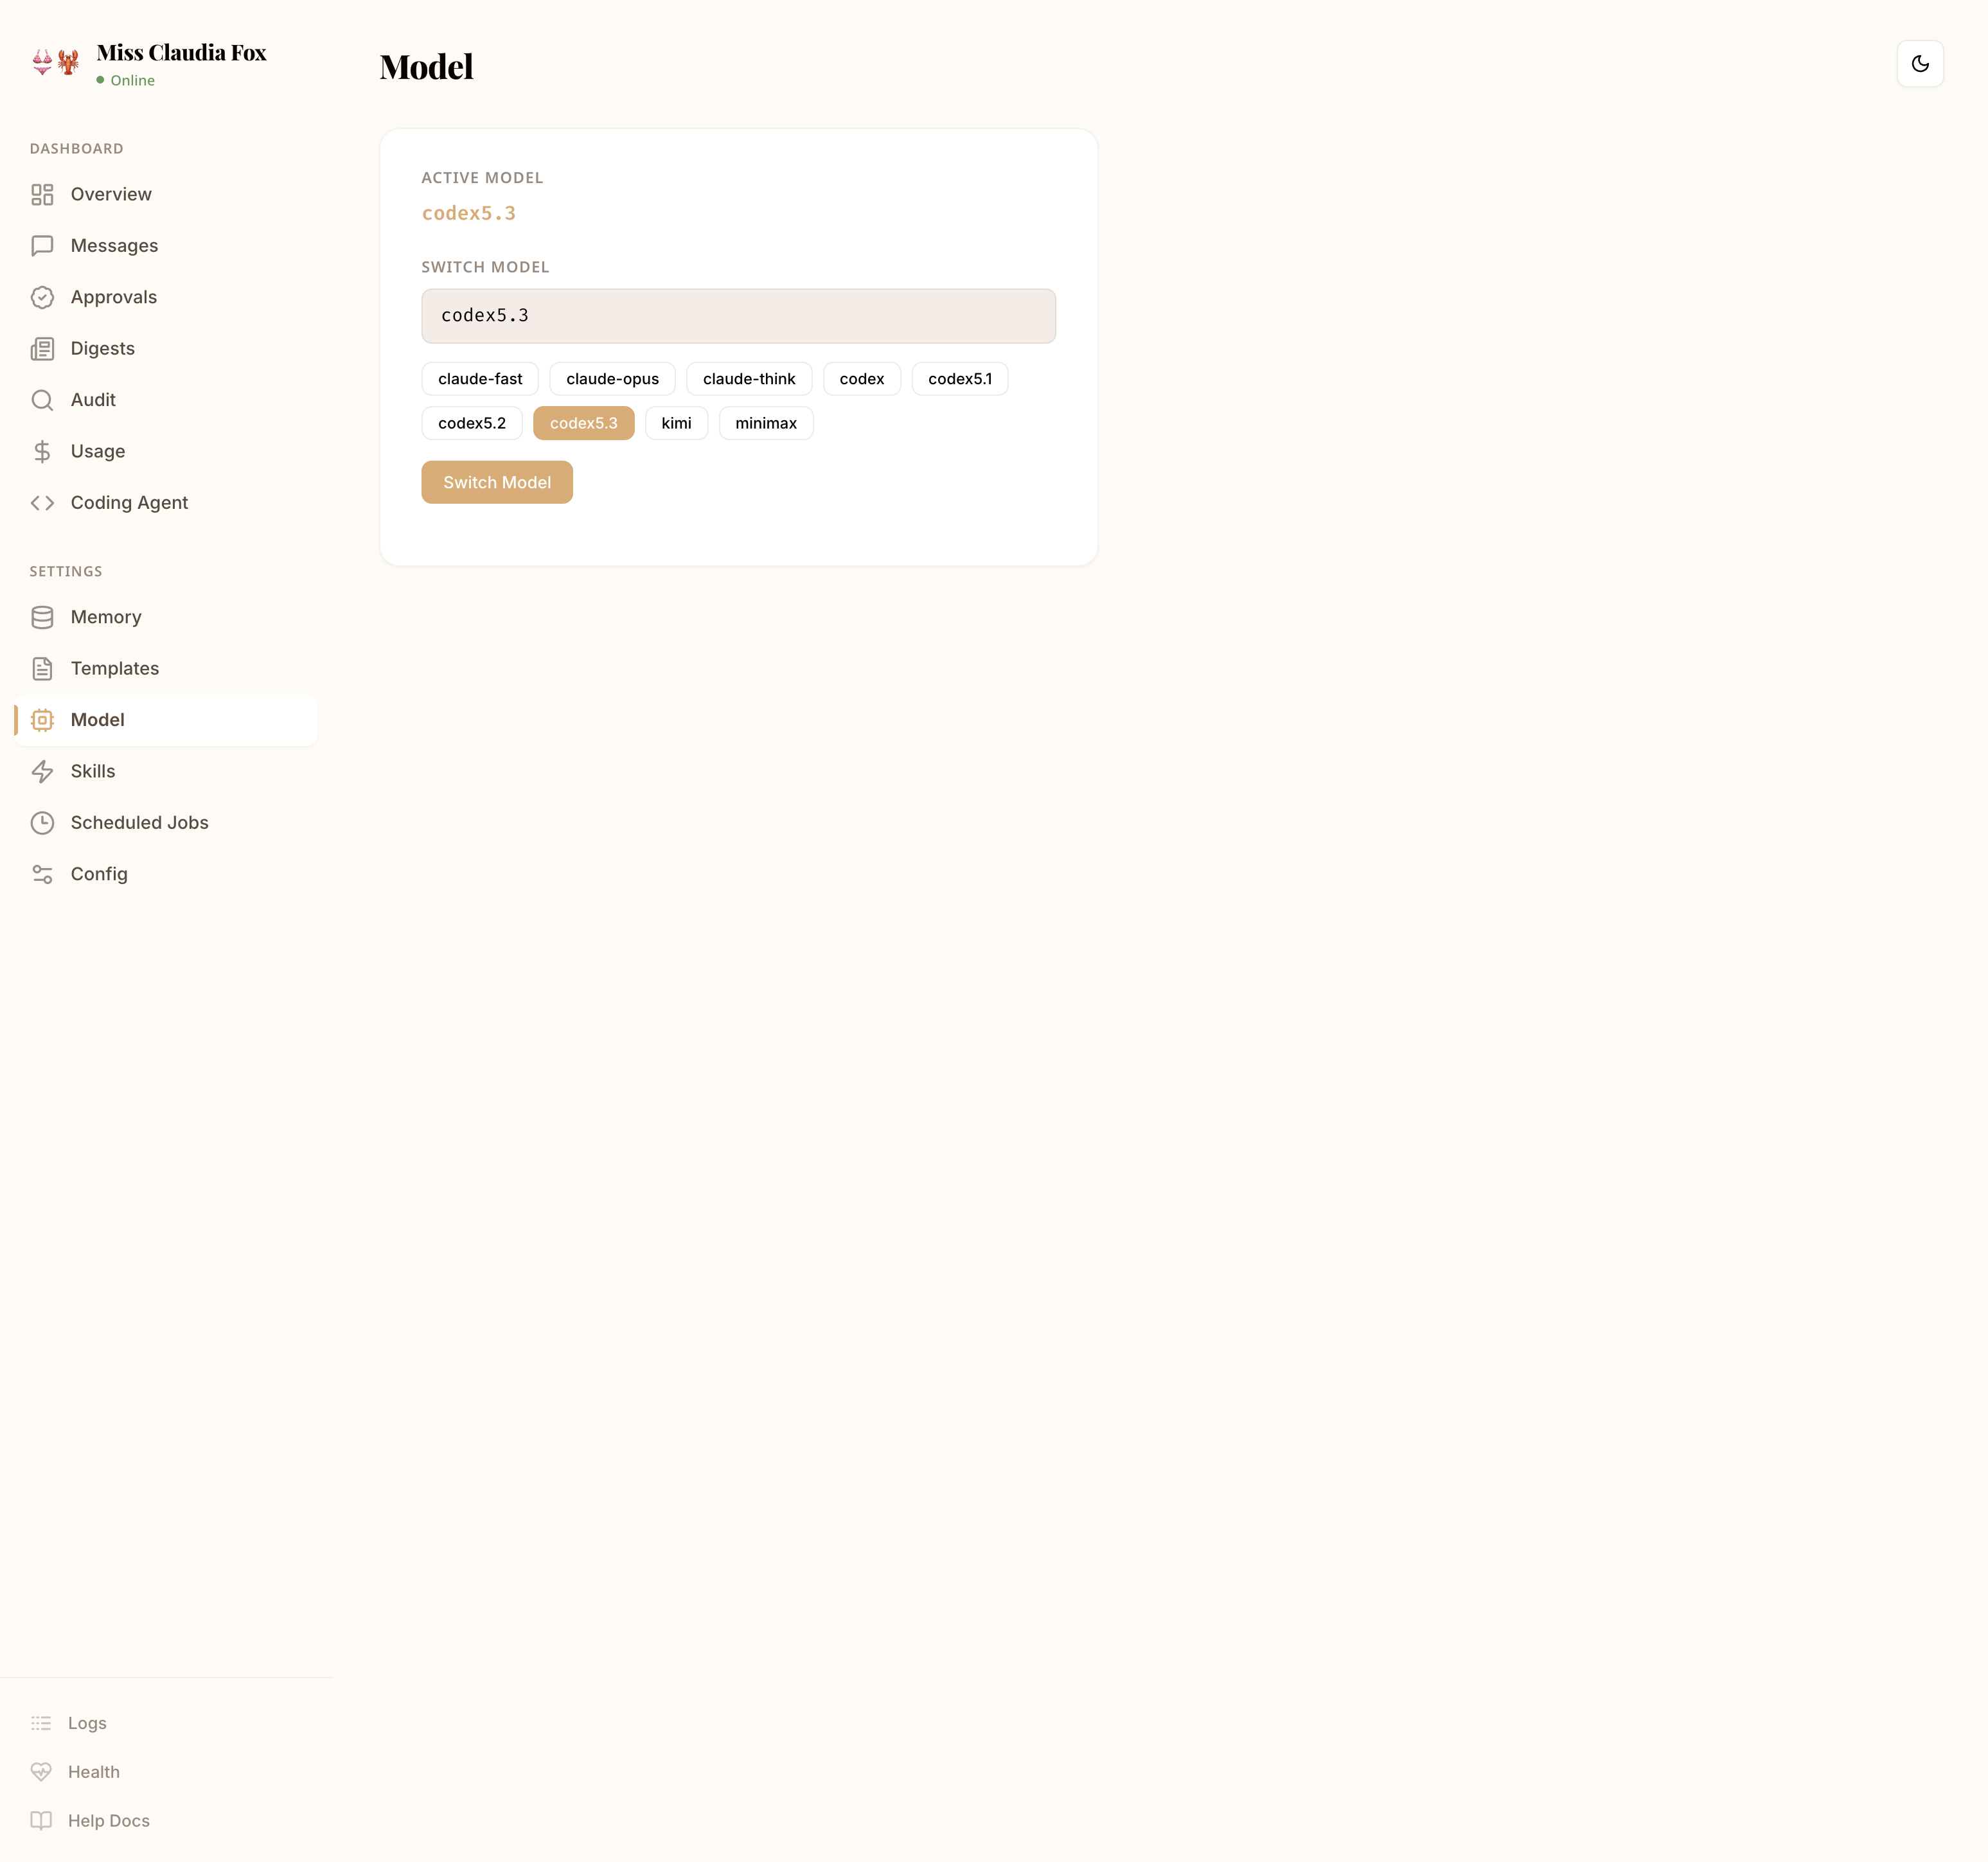Click the Approvals checkmark icon
Viewport: 1988px width, 1862px height.
tap(42, 297)
